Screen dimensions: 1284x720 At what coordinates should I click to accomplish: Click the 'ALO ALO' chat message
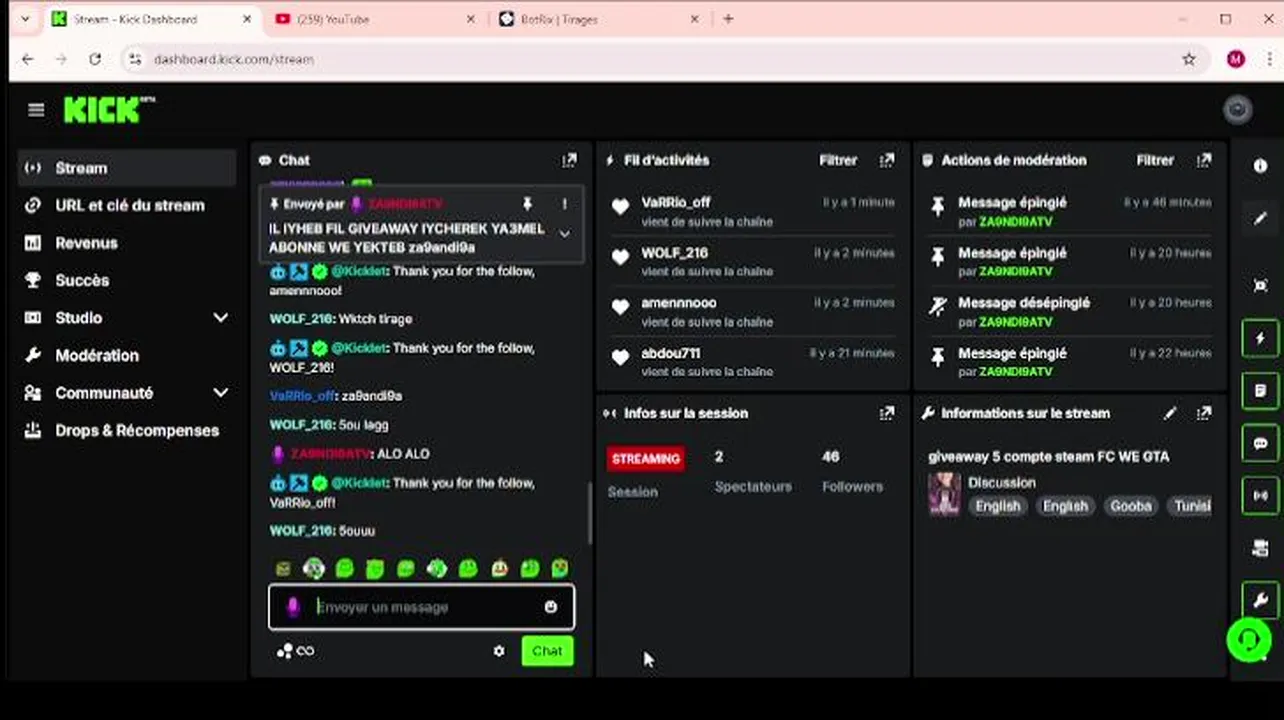[x=350, y=454]
